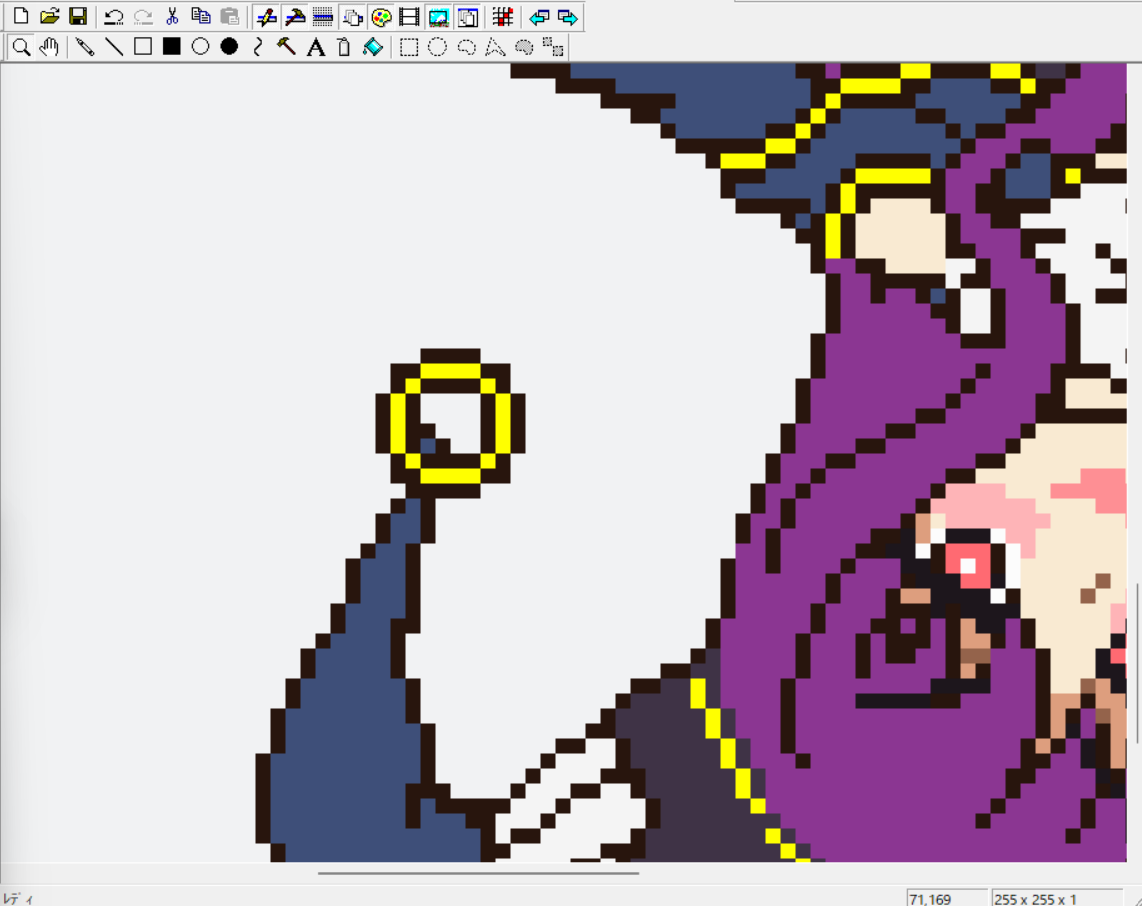Go to next window arrow

tap(567, 16)
